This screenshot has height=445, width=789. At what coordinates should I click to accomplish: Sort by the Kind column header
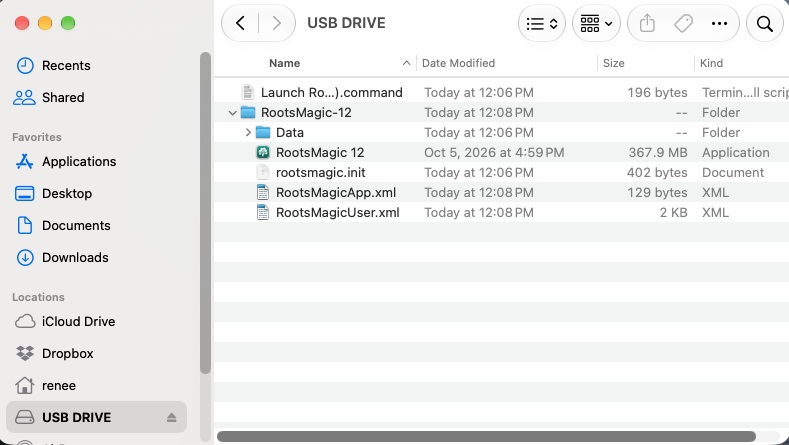pos(711,63)
